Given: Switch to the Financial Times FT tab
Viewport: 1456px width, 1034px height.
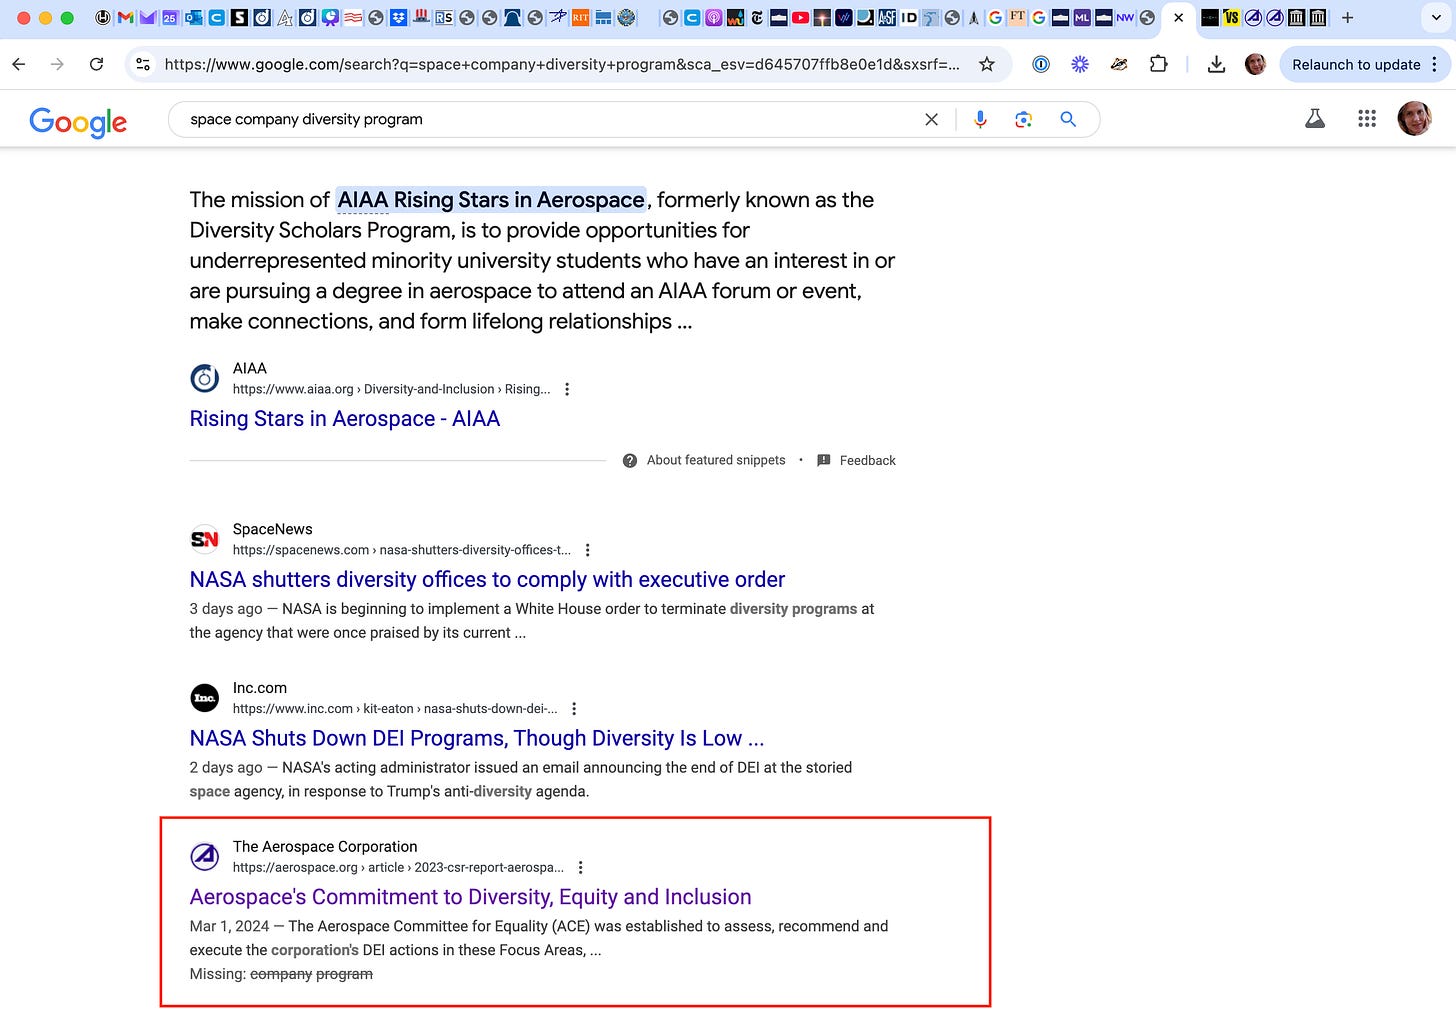Looking at the screenshot, I should coord(1017,17).
